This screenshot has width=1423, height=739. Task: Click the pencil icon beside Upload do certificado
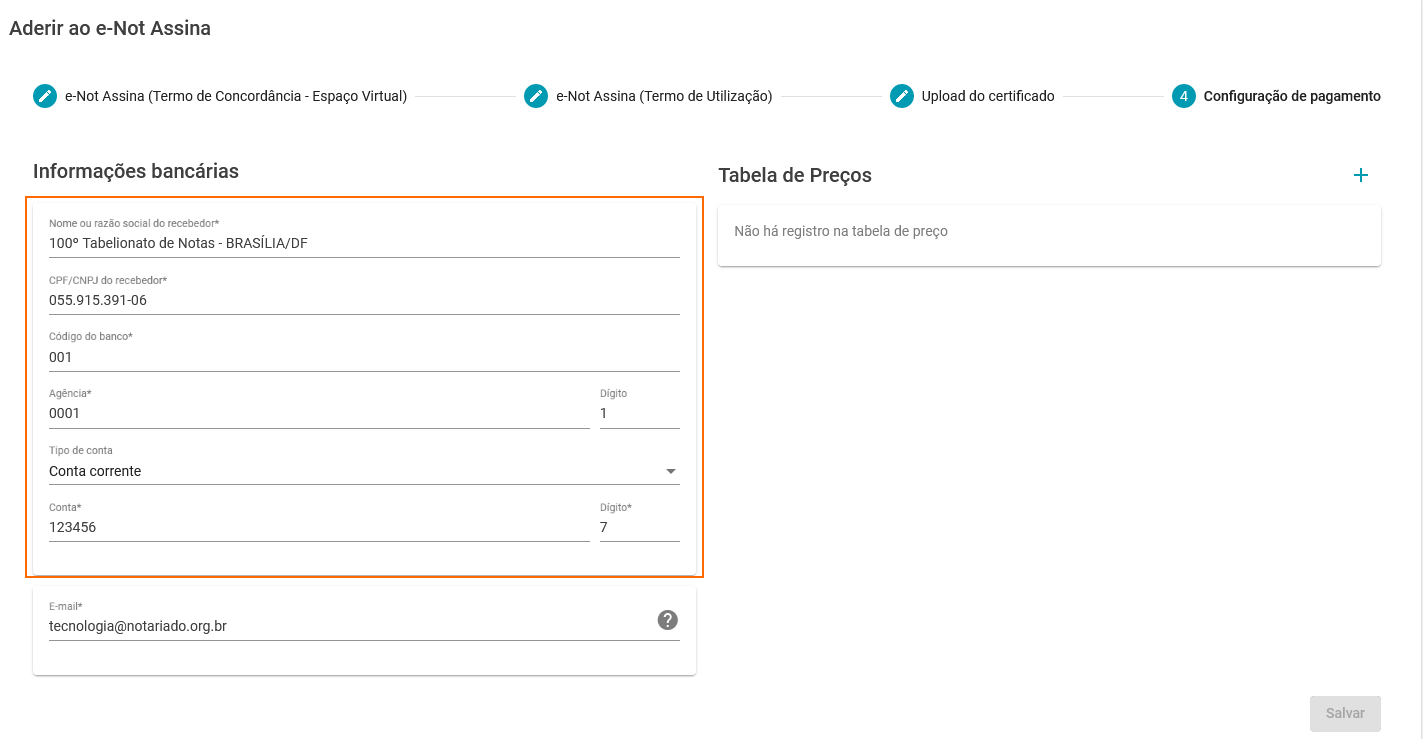point(902,96)
